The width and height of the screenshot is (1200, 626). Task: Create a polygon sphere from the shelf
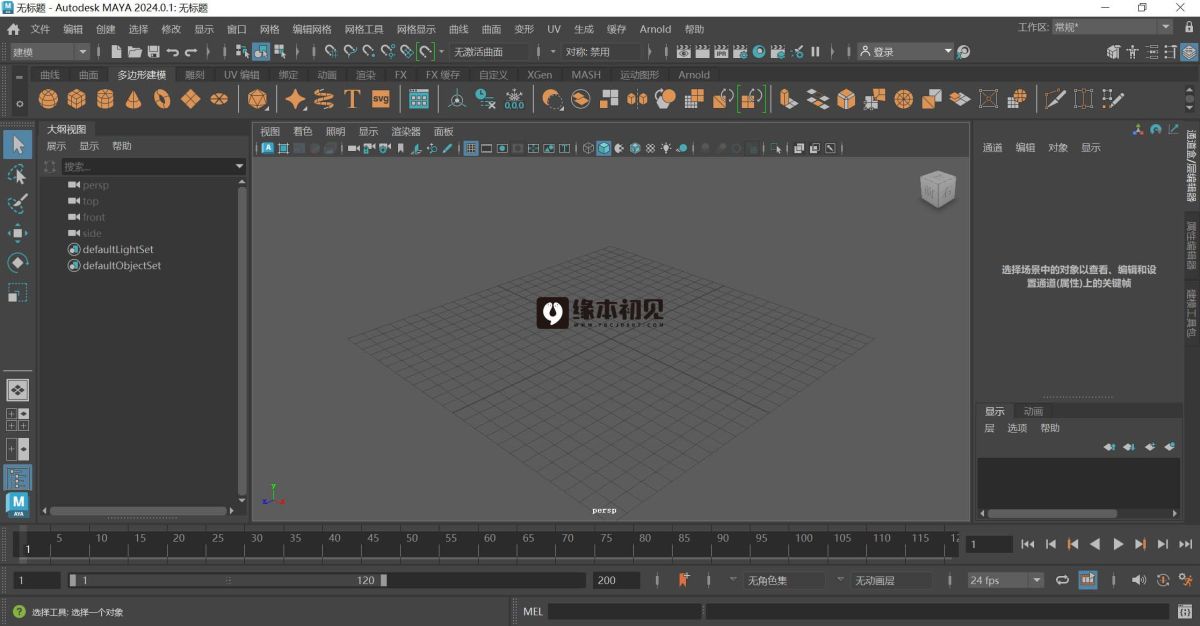click(x=48, y=99)
